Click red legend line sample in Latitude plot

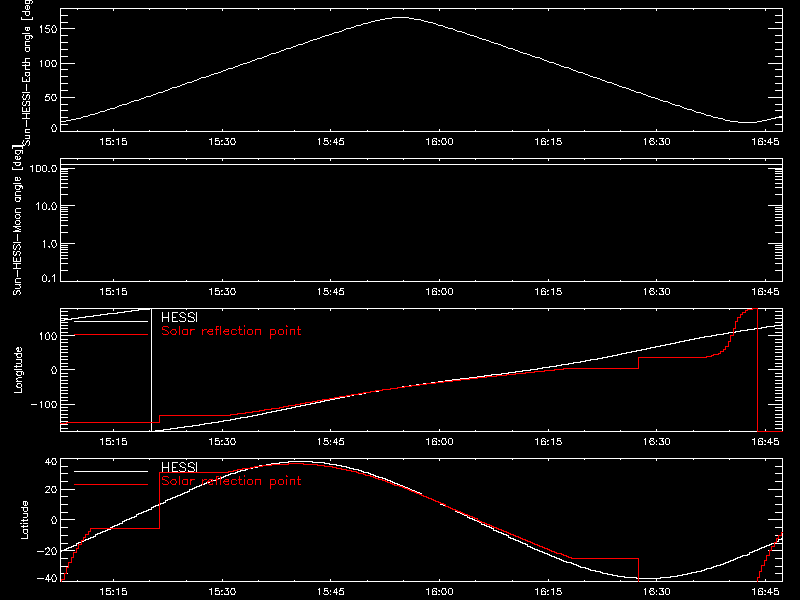pyautogui.click(x=111, y=485)
